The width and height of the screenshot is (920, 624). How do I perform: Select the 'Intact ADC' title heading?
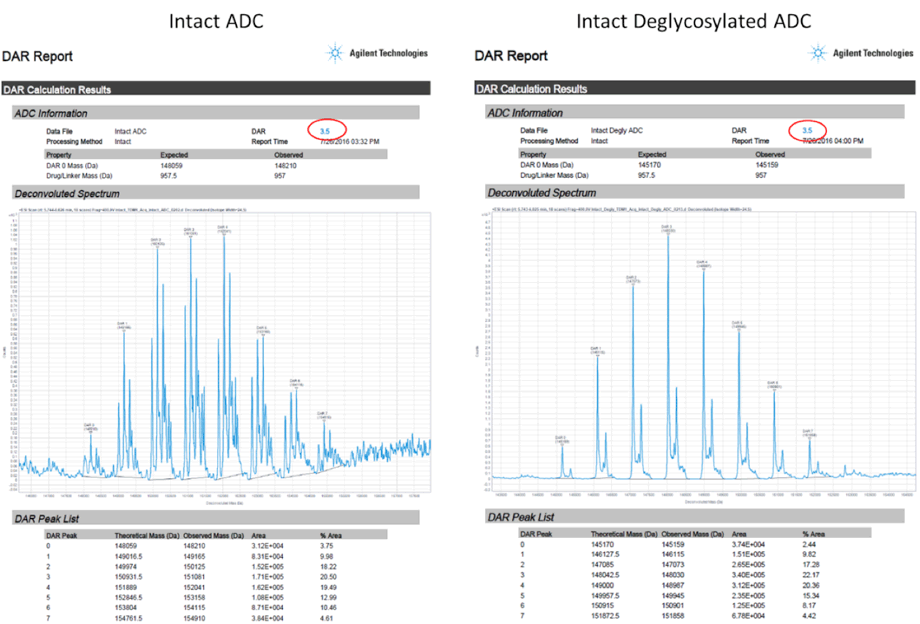click(217, 21)
